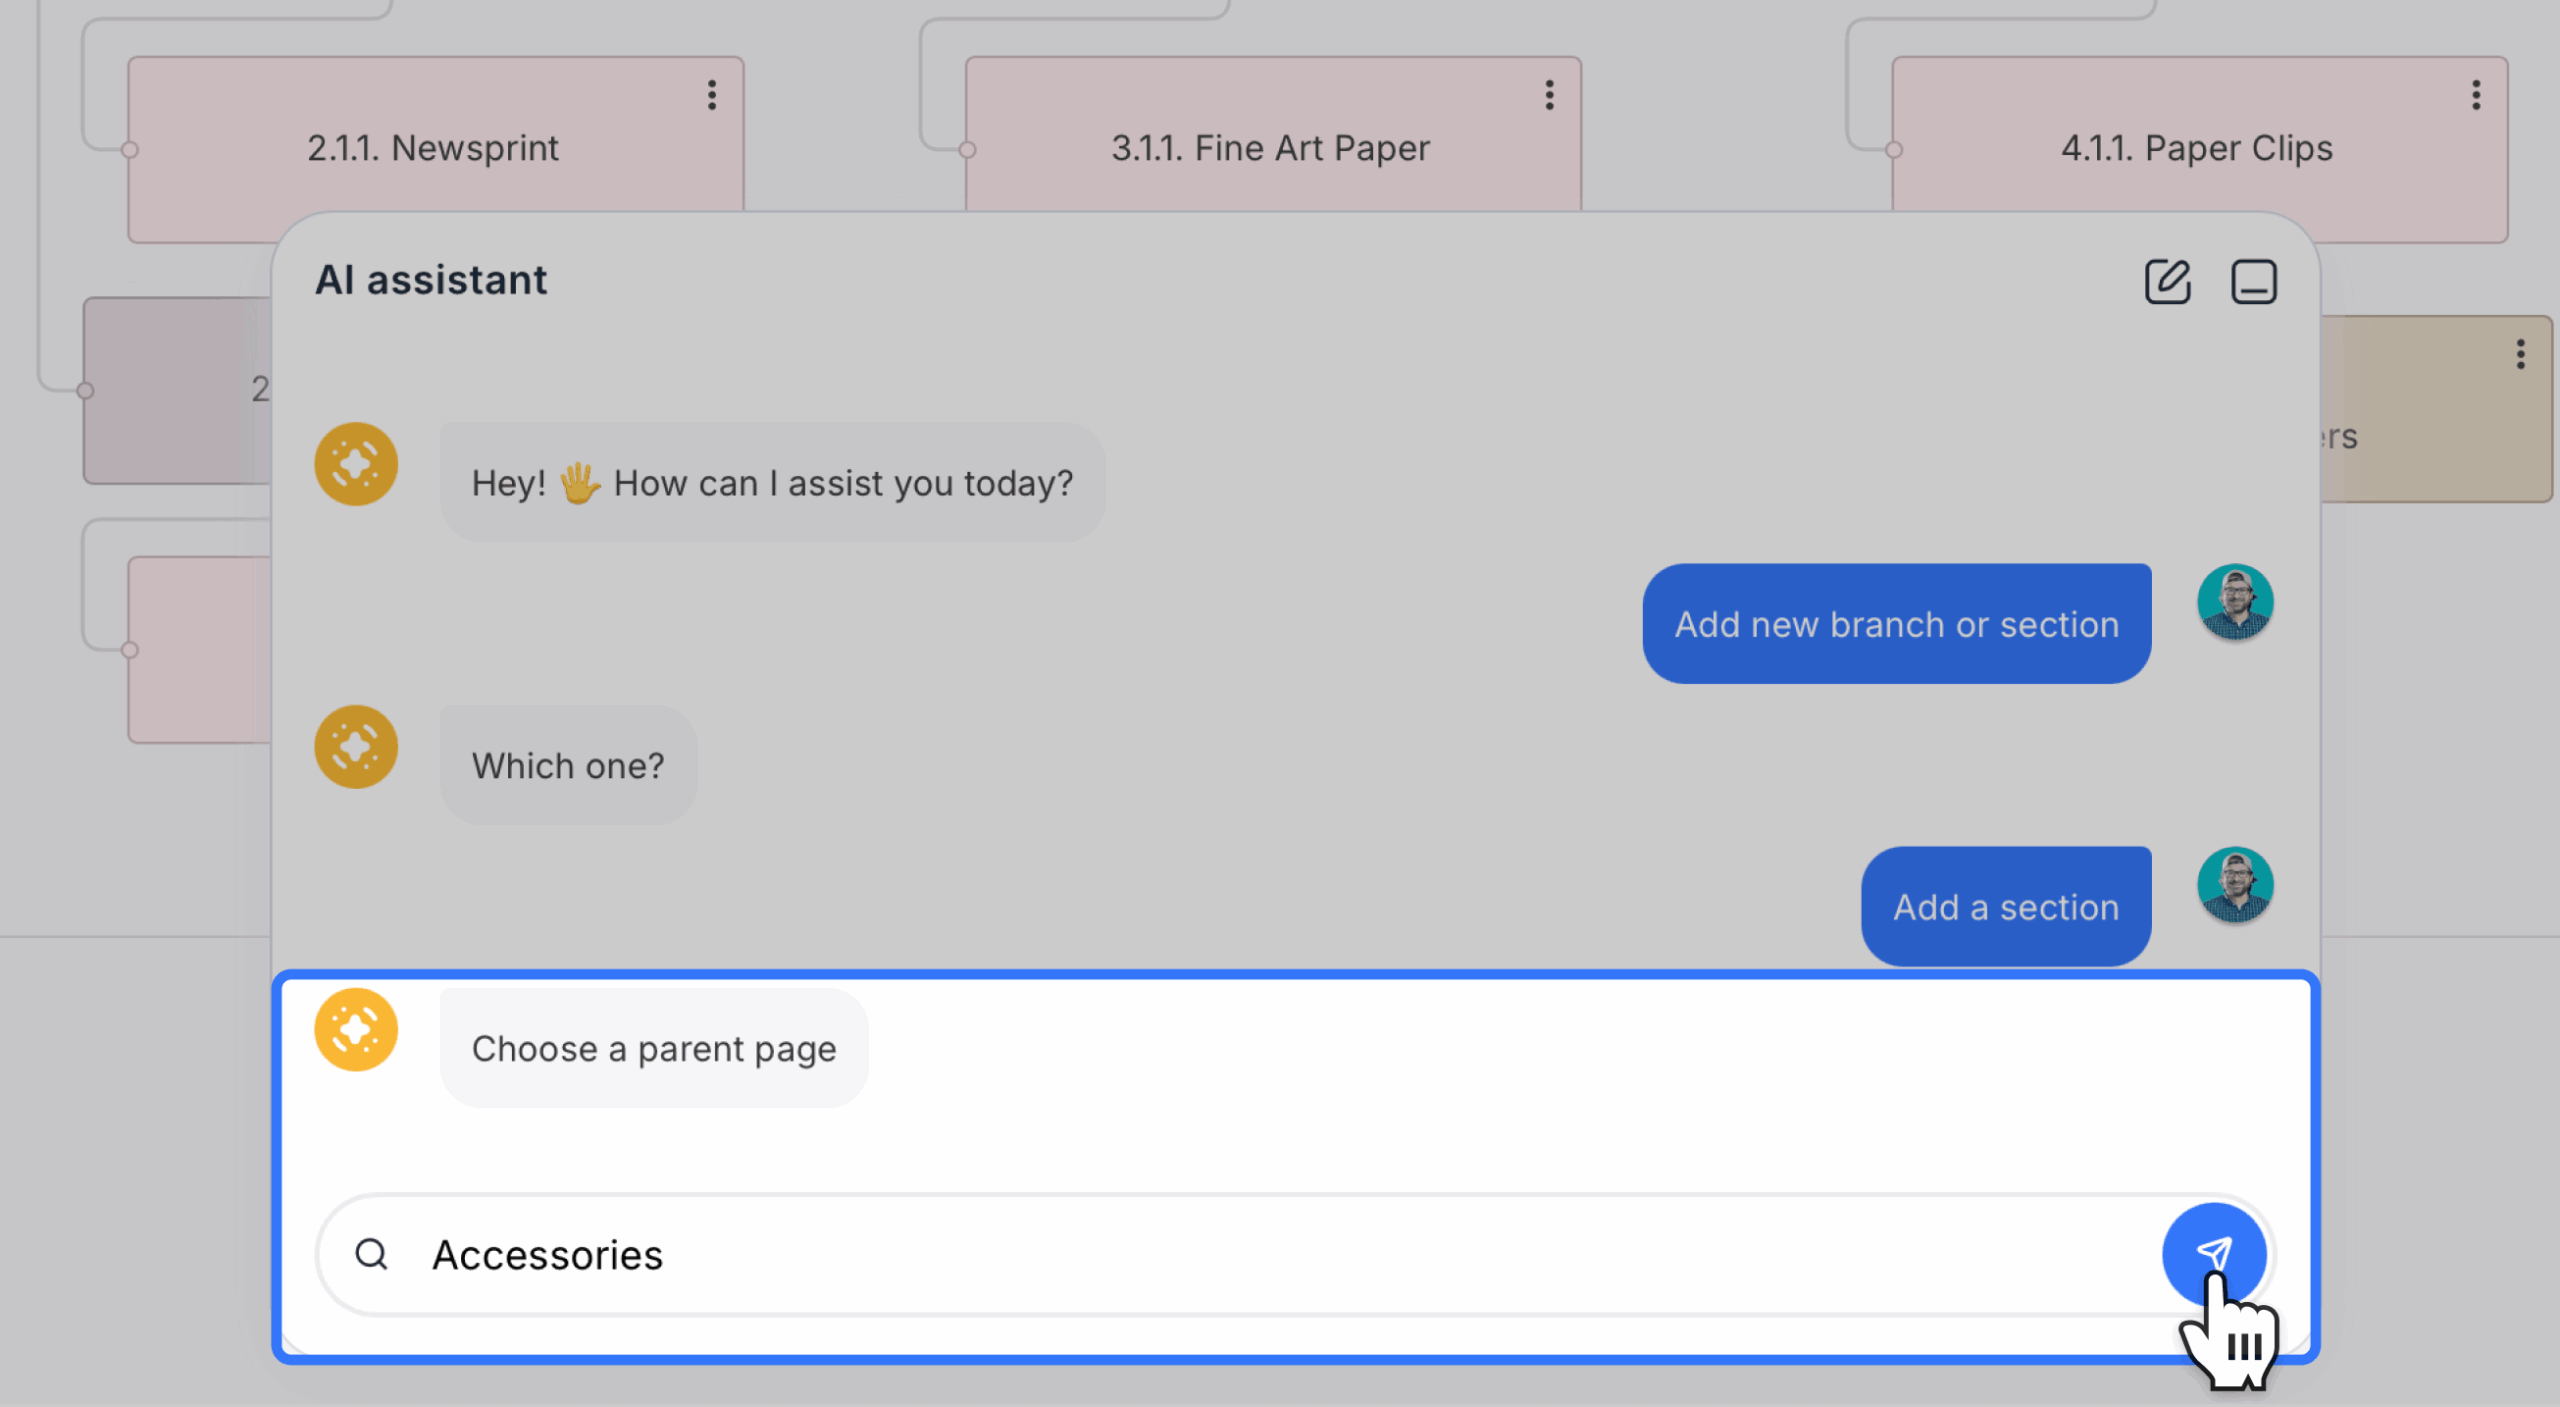Viewport: 2560px width, 1407px height.
Task: Click the 'Which one?' assistant message
Action: (x=568, y=765)
